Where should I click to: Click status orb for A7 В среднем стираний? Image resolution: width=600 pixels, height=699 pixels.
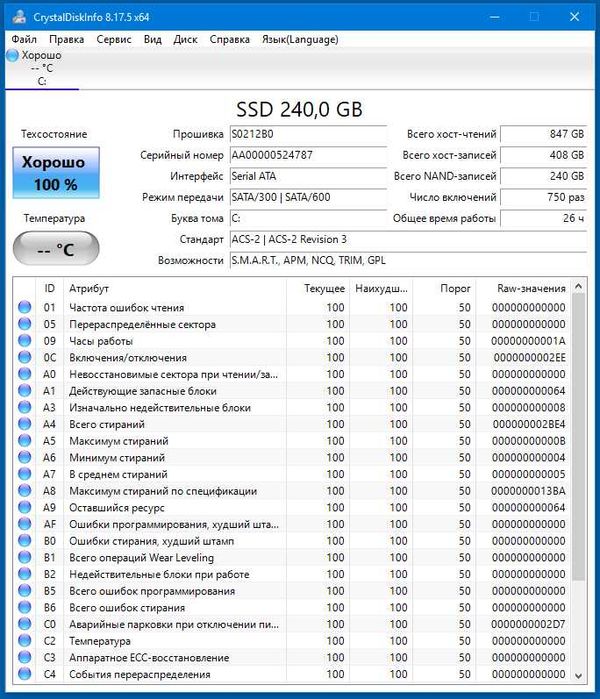pyautogui.click(x=25, y=474)
